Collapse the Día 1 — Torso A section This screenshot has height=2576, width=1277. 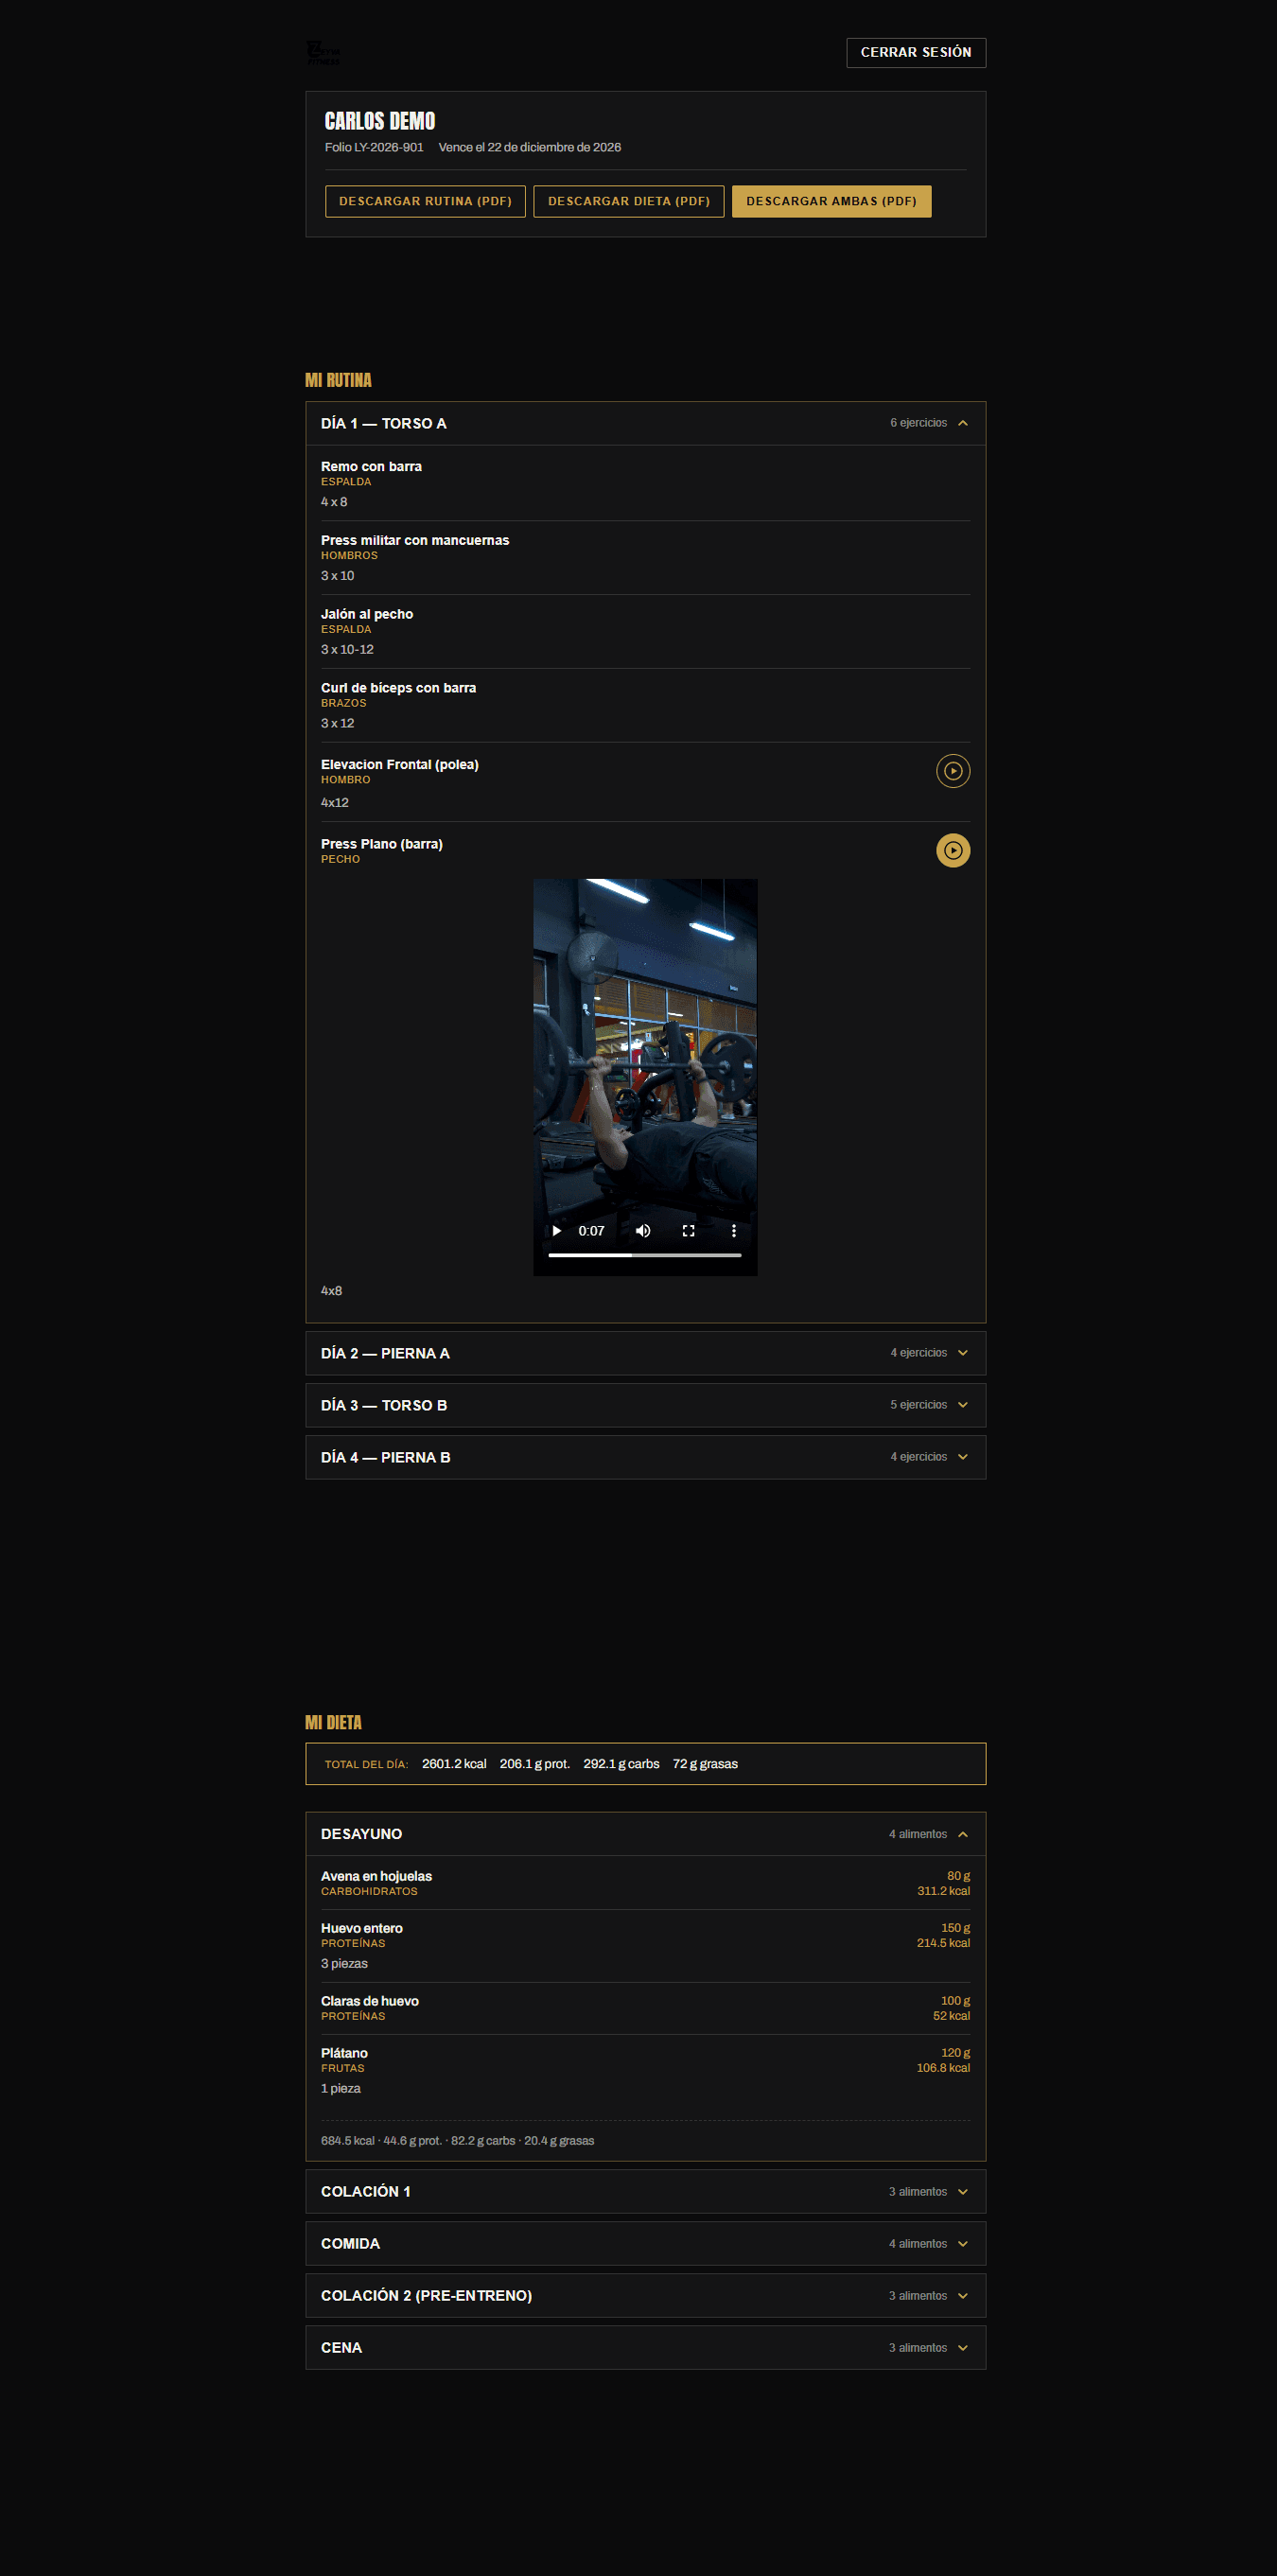646,424
